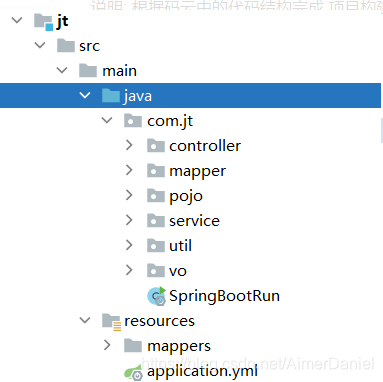Image resolution: width=383 pixels, height=382 pixels.
Task: Select the src label
Action: 89,46
